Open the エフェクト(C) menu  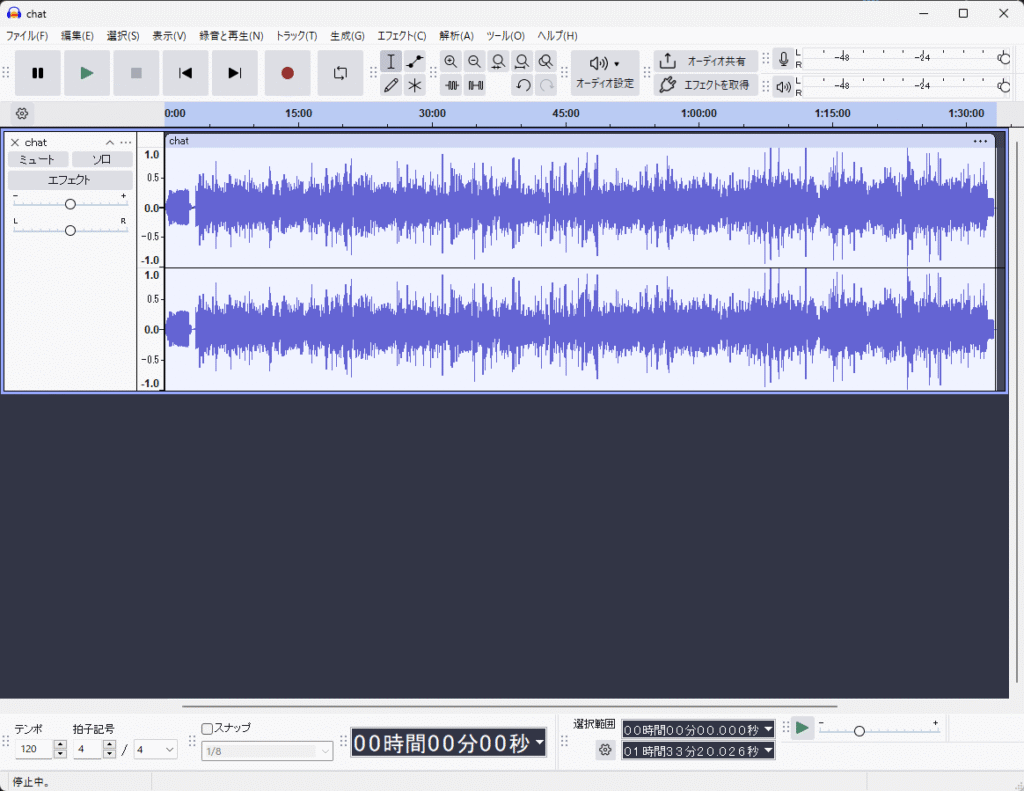click(402, 36)
